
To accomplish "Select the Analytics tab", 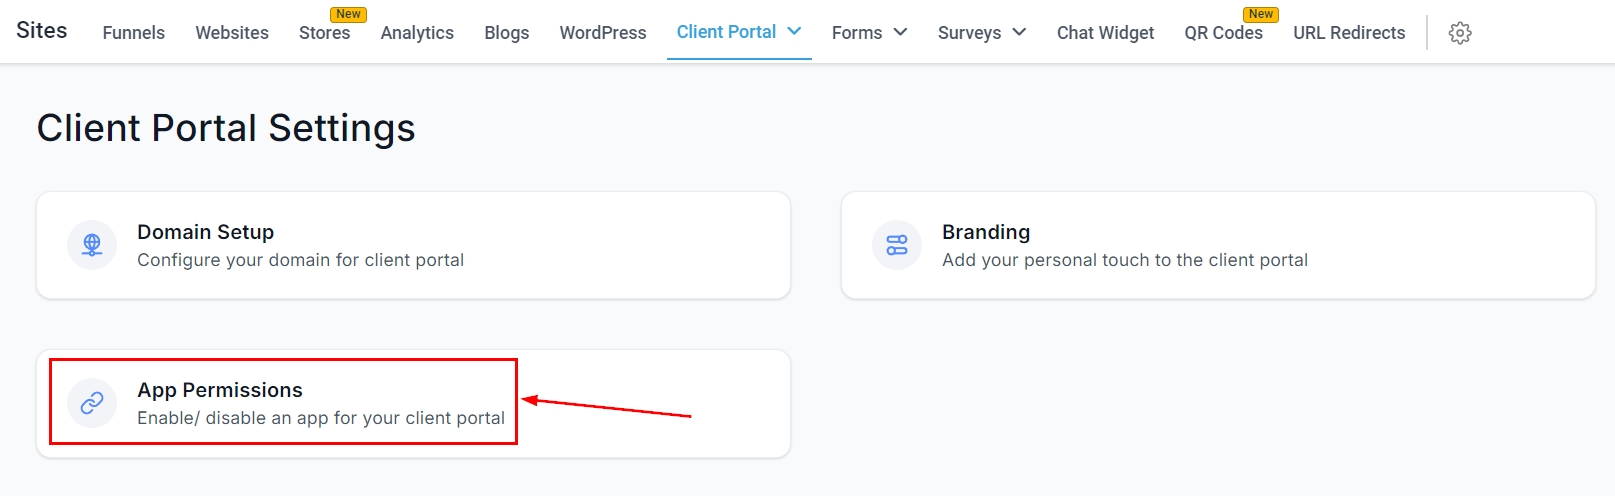I will pos(417,33).
